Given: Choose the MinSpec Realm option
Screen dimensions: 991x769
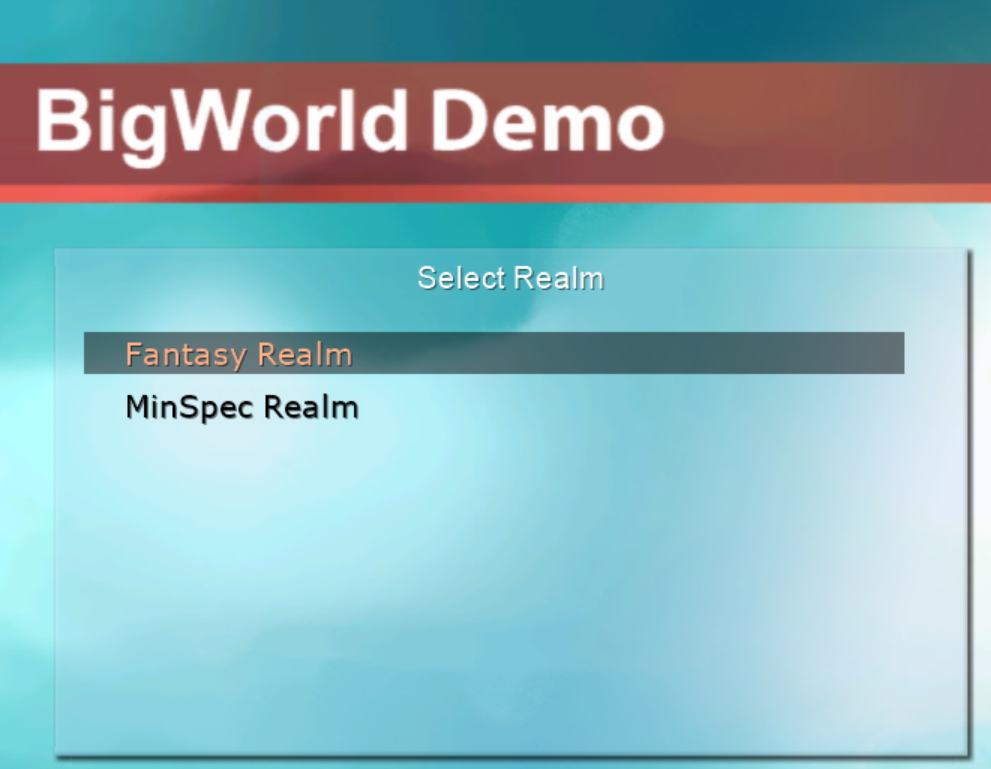Looking at the screenshot, I should pyautogui.click(x=494, y=406).
